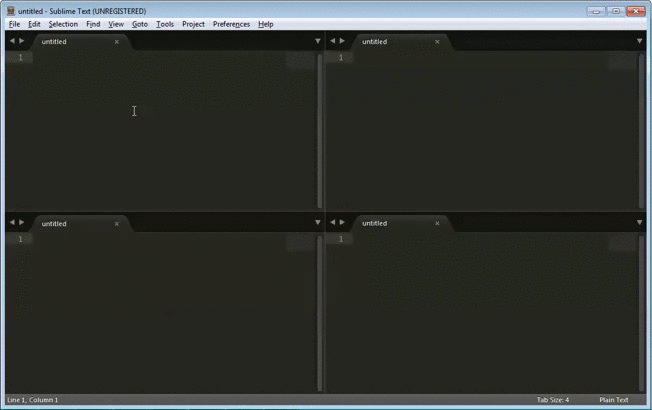Select the untitled tab in bottom-left pane
The image size is (652, 410).
[x=81, y=224]
